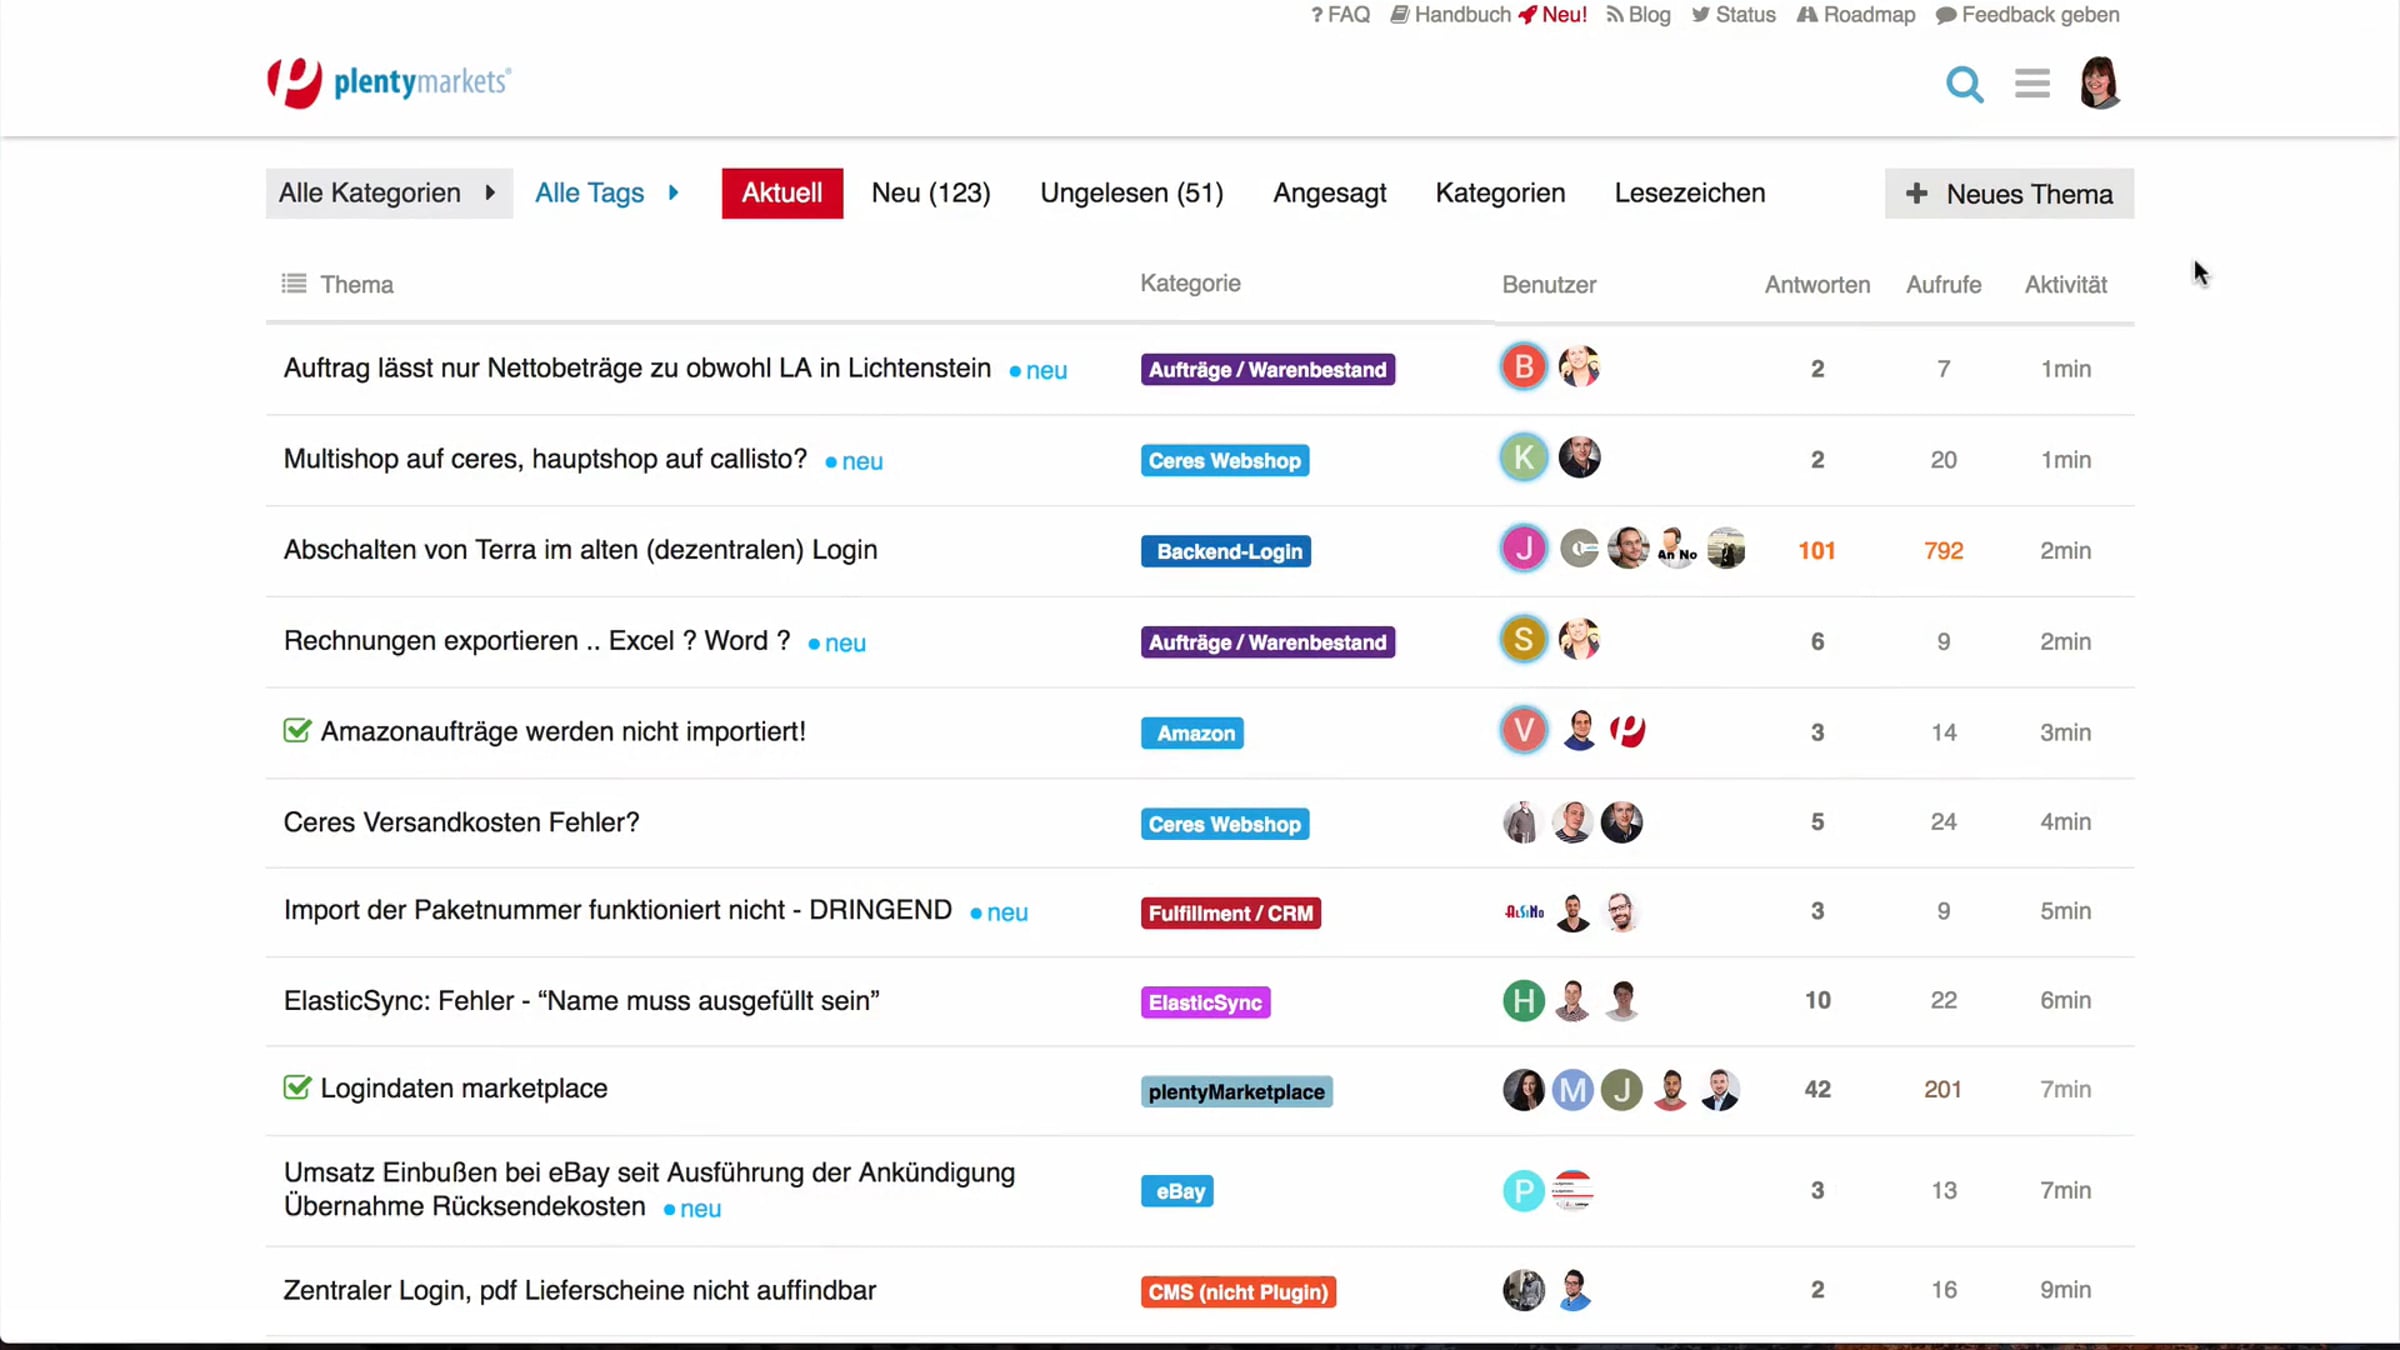Click the V avatar in Amazonaufträge row
Image resolution: width=2400 pixels, height=1350 pixels.
click(1524, 731)
